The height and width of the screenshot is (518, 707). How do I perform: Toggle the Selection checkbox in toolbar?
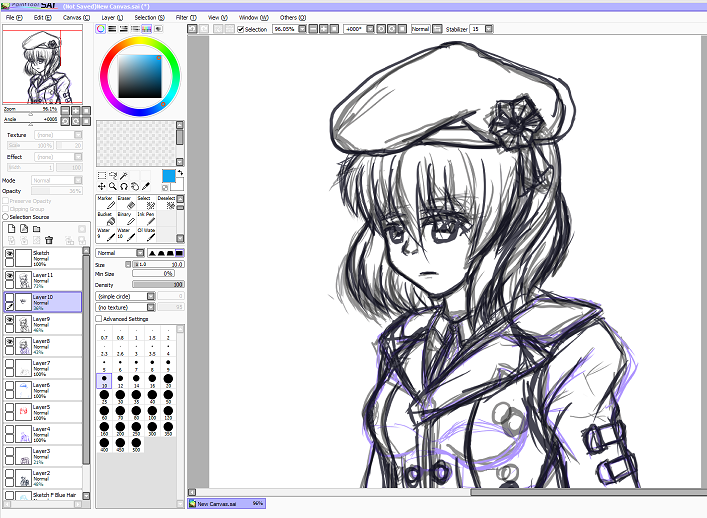pyautogui.click(x=240, y=29)
